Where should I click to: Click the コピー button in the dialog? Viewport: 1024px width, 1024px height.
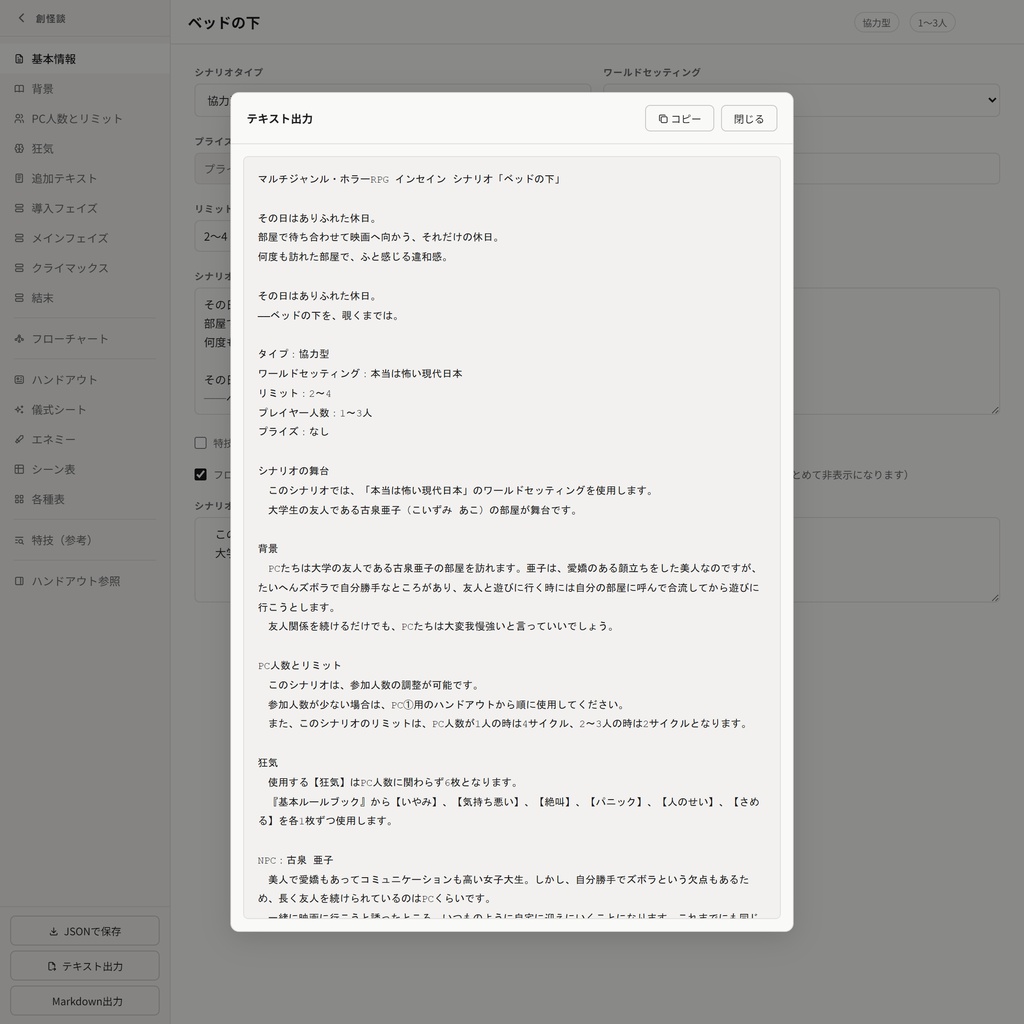click(x=679, y=118)
